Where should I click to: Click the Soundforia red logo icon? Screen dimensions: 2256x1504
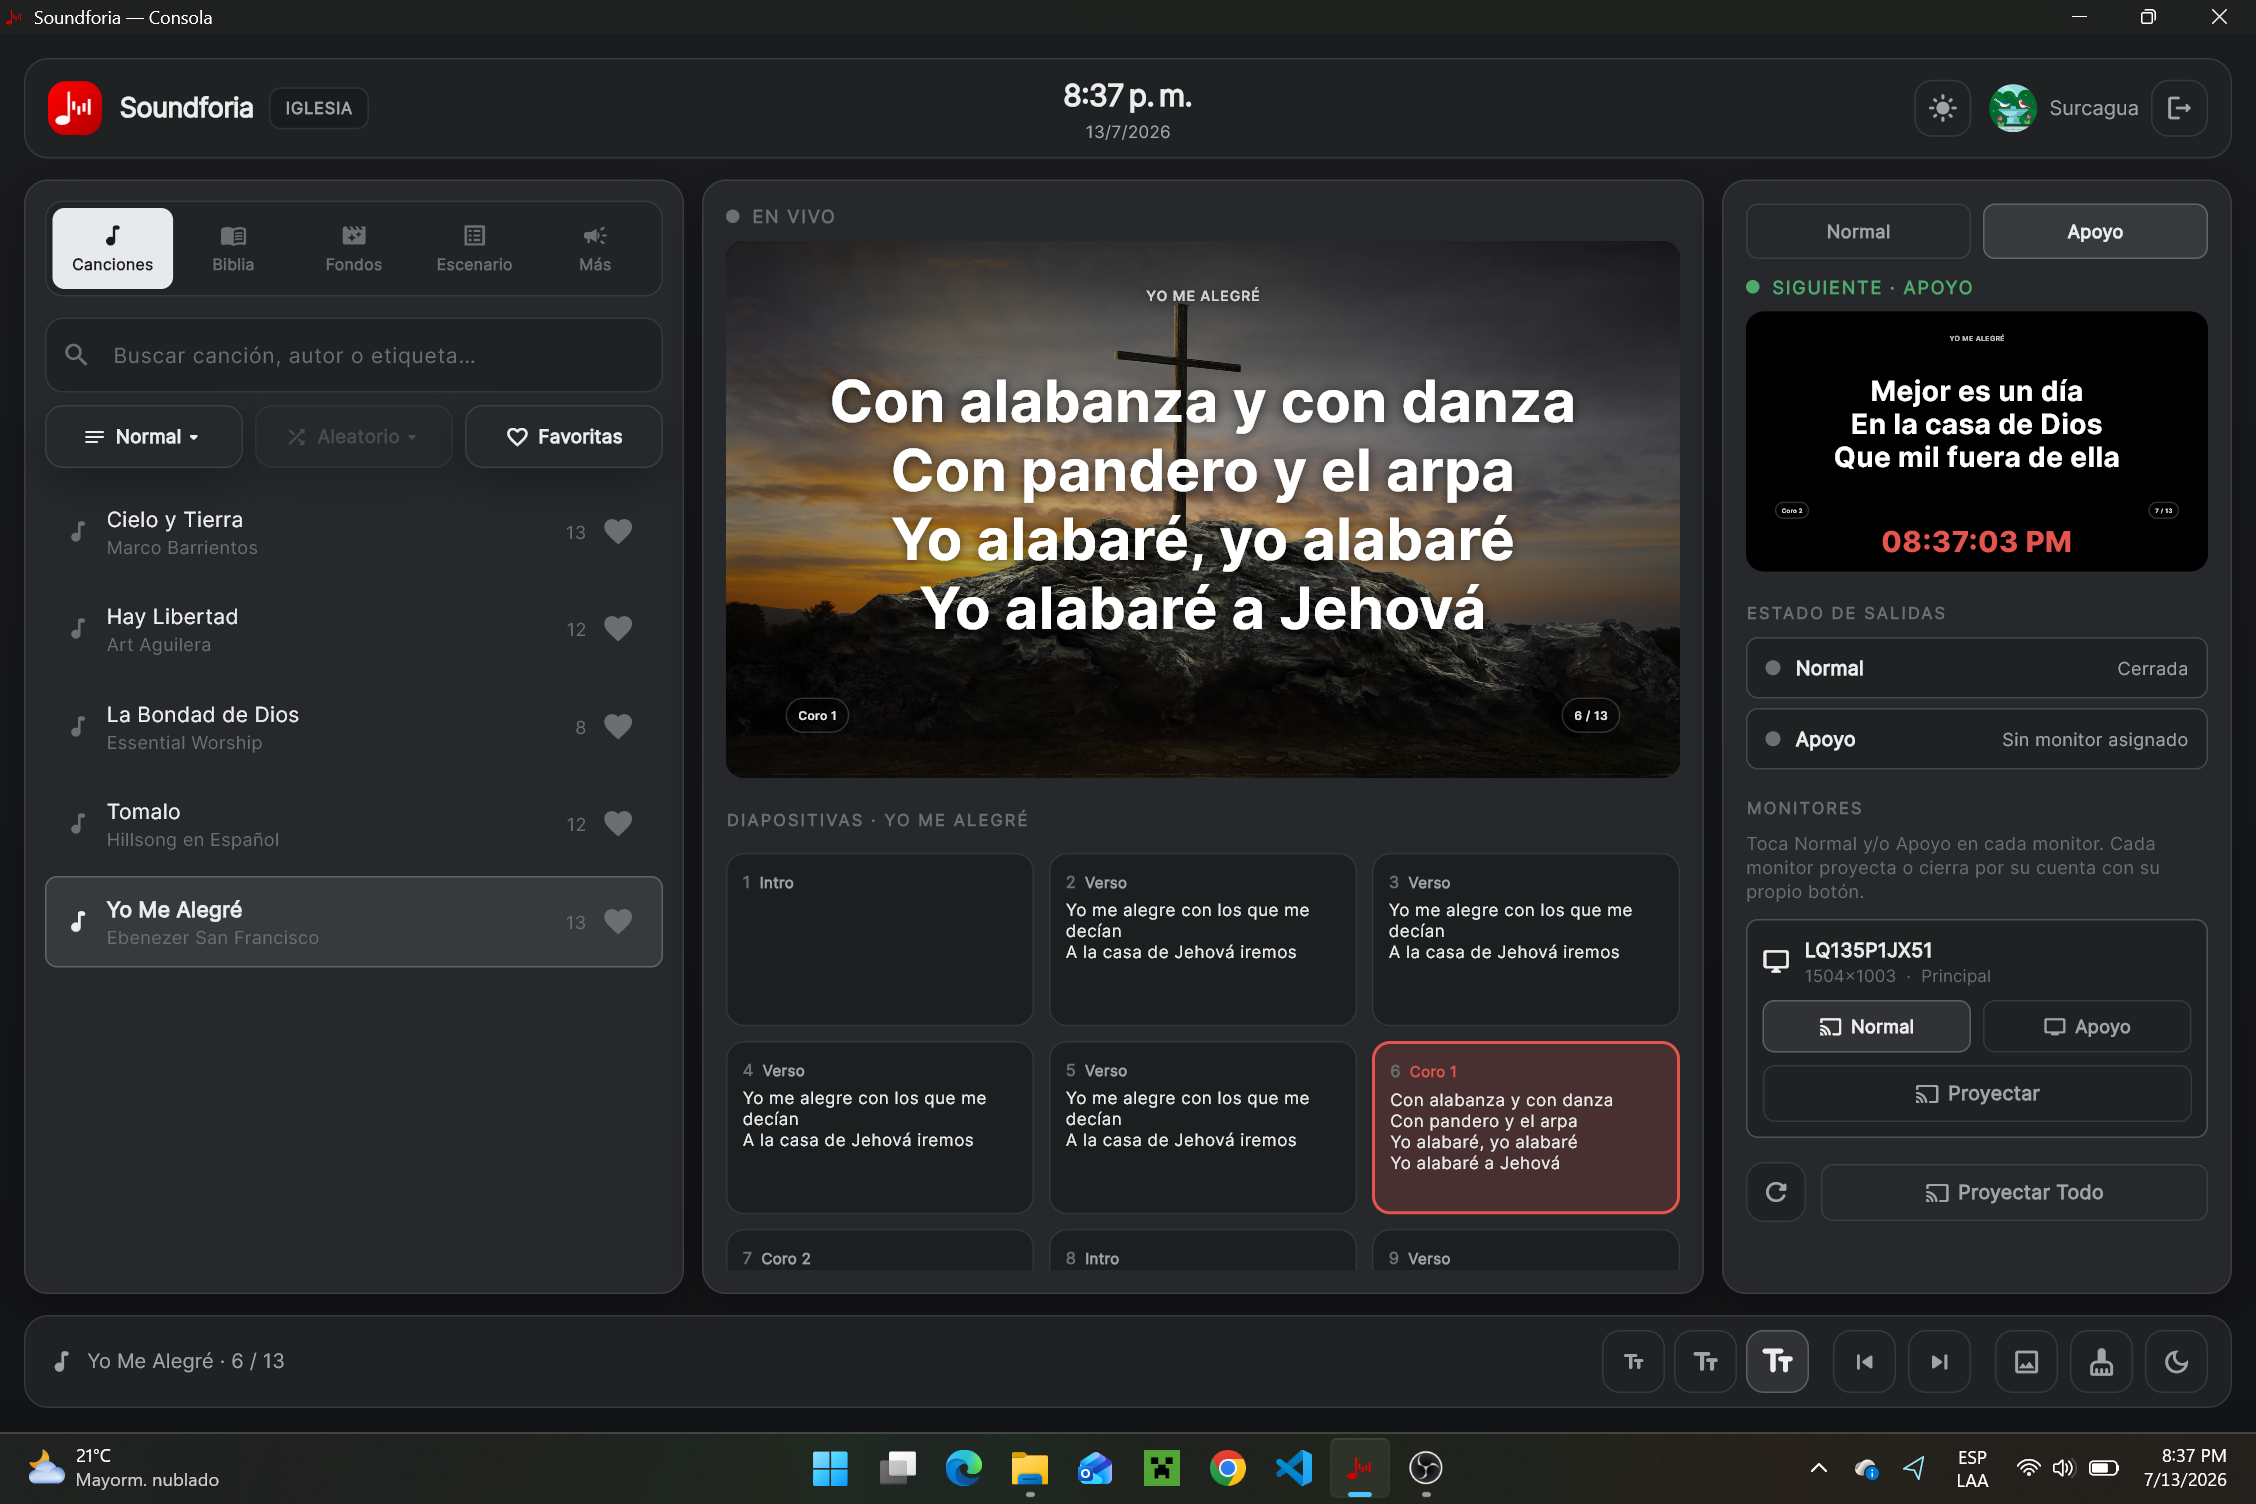tap(75, 108)
